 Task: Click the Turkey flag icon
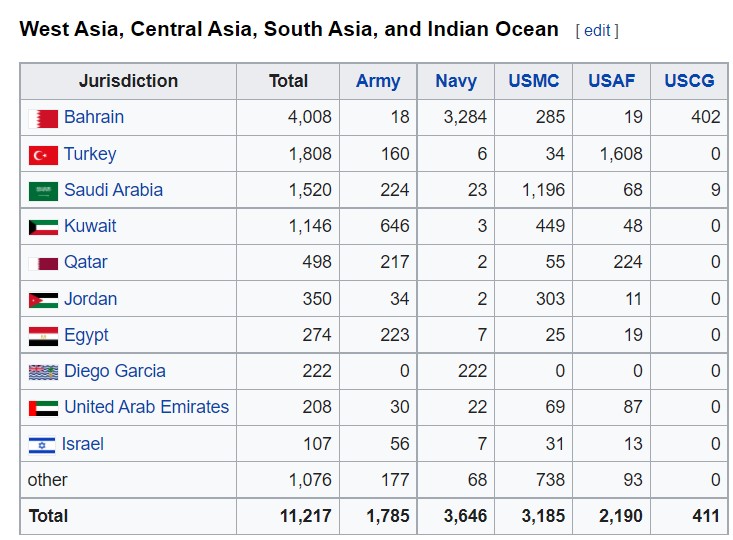43,155
